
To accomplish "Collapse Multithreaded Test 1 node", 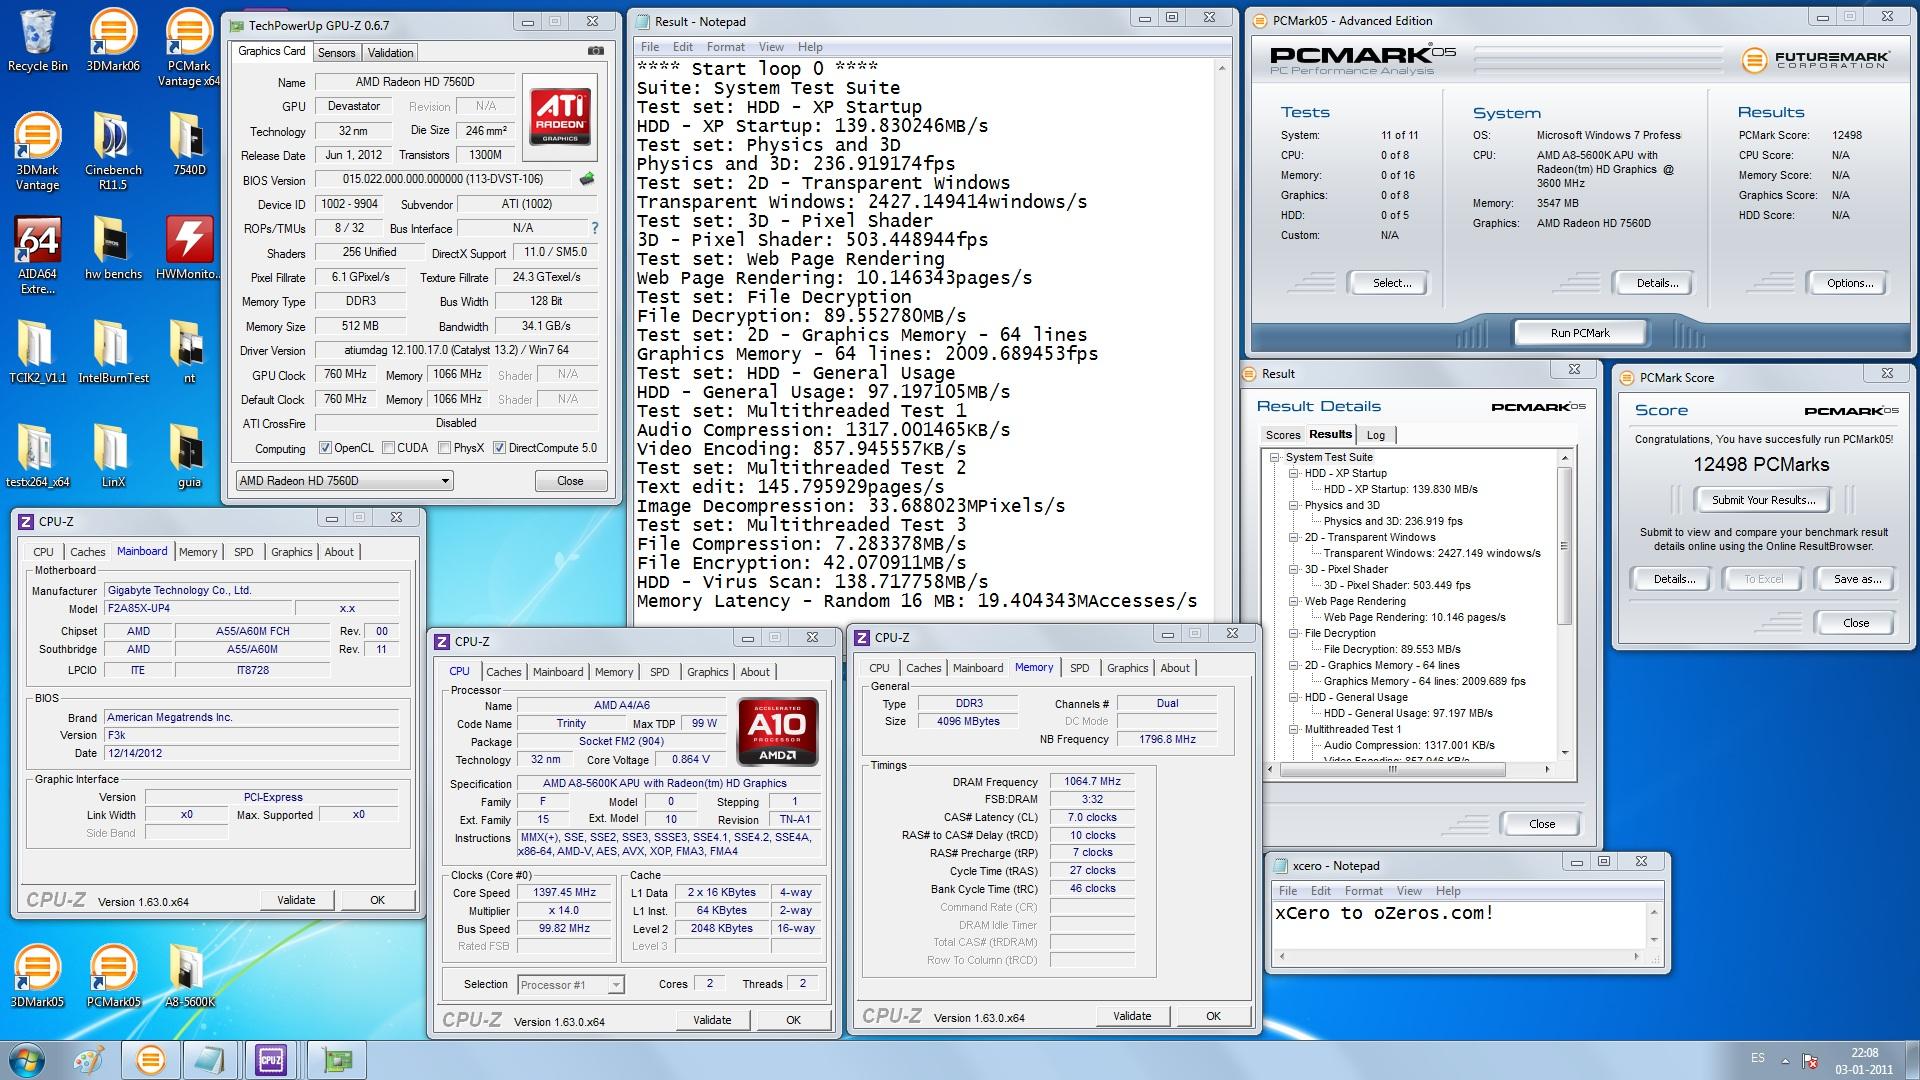I will coord(1293,730).
